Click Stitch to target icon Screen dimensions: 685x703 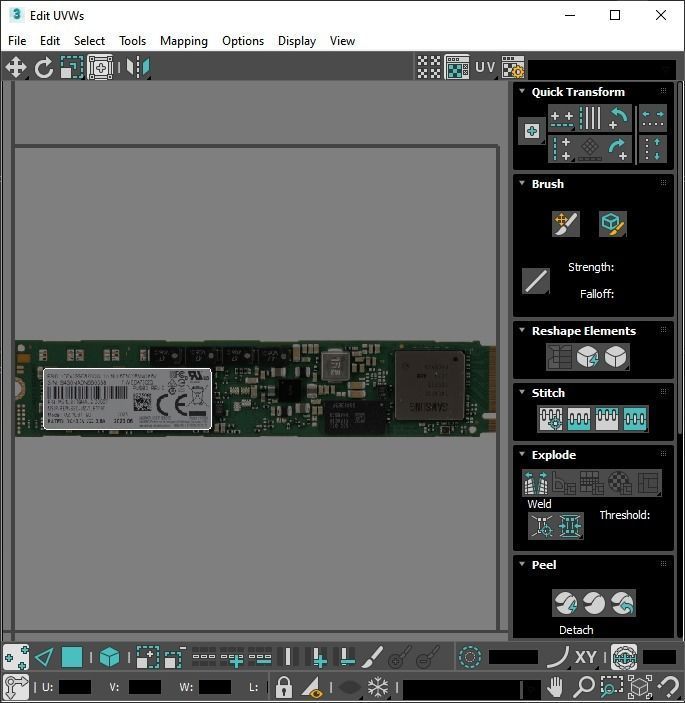point(551,419)
